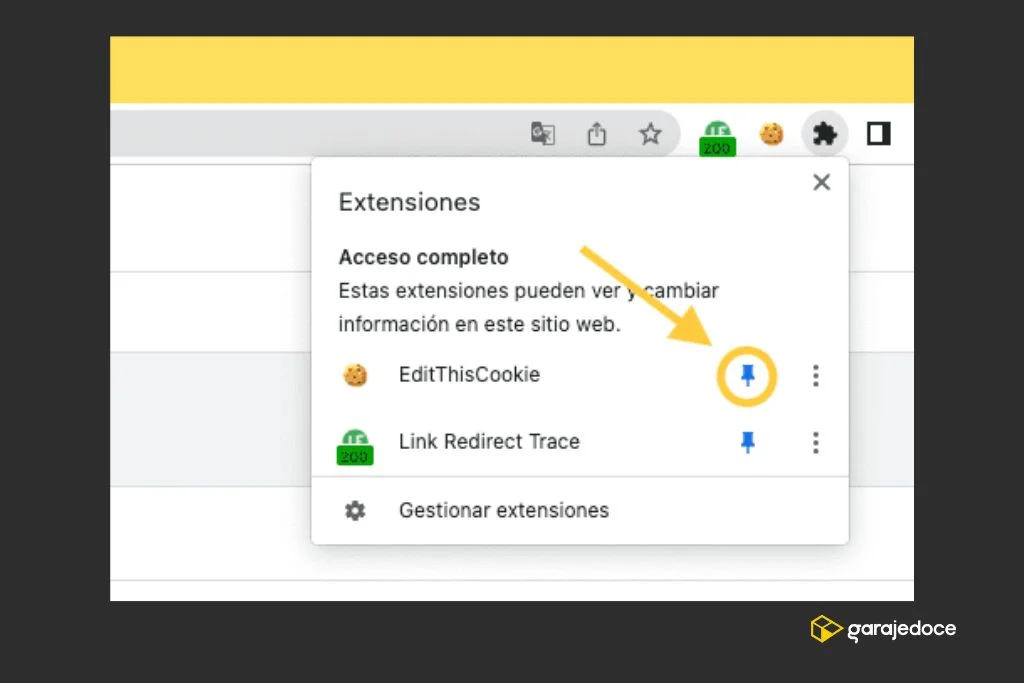Viewport: 1024px width, 683px height.
Task: Open Gestionar extensiones
Action: (x=580, y=510)
